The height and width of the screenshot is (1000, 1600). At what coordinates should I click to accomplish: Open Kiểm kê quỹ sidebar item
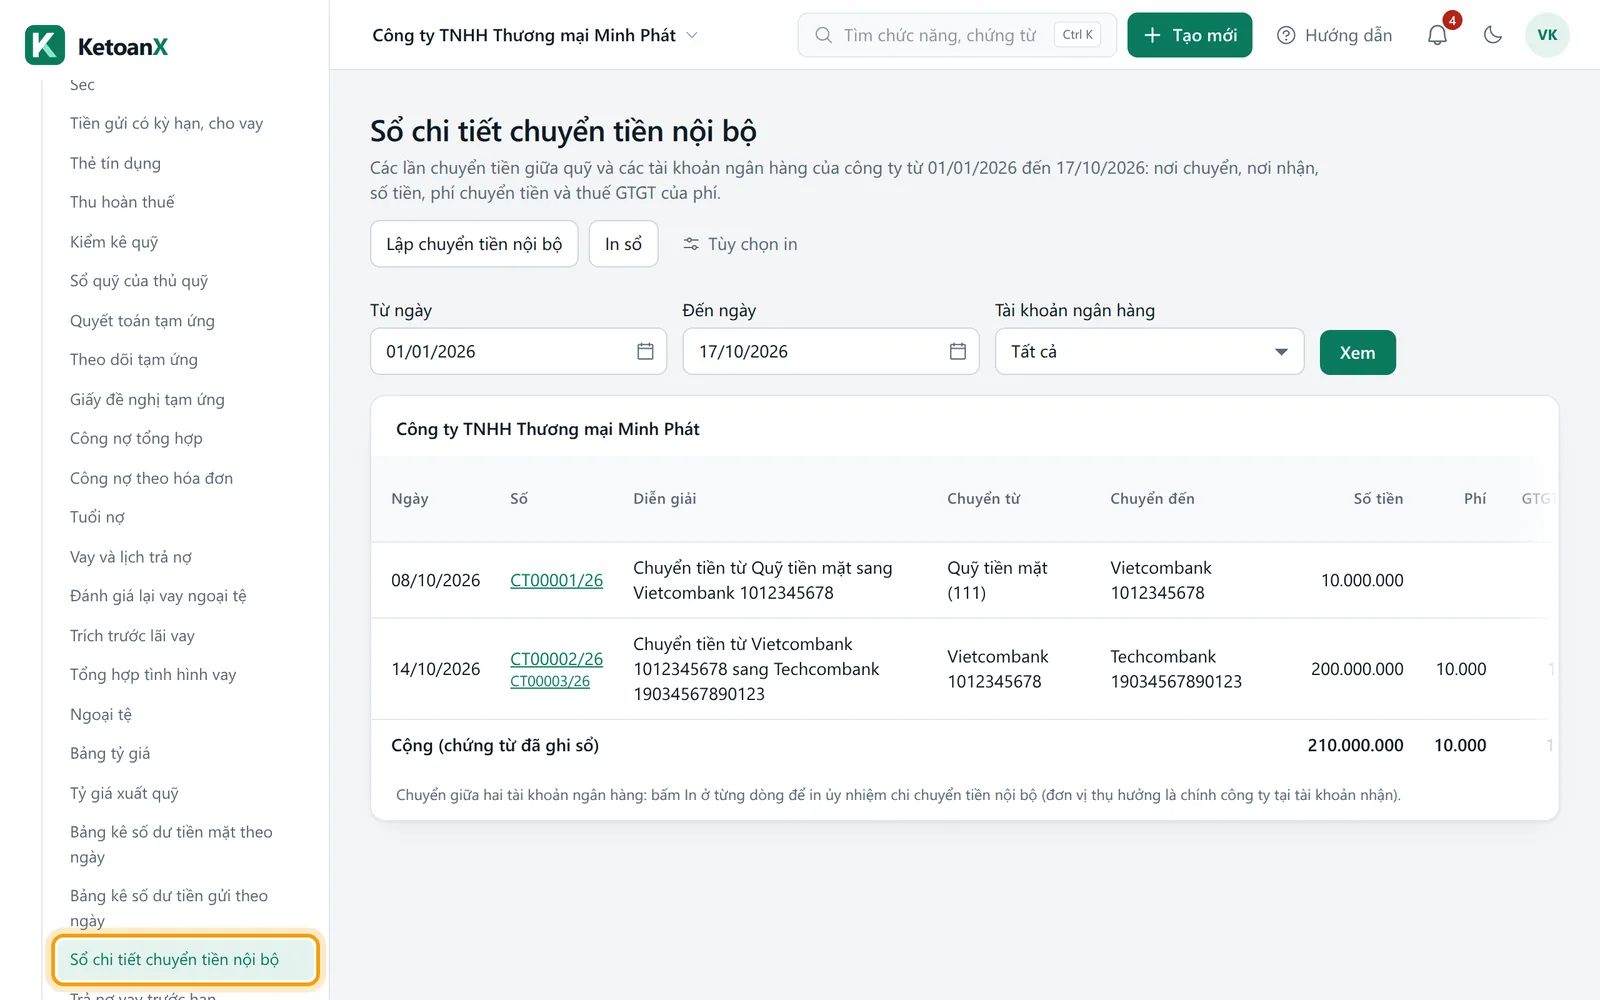click(x=114, y=242)
